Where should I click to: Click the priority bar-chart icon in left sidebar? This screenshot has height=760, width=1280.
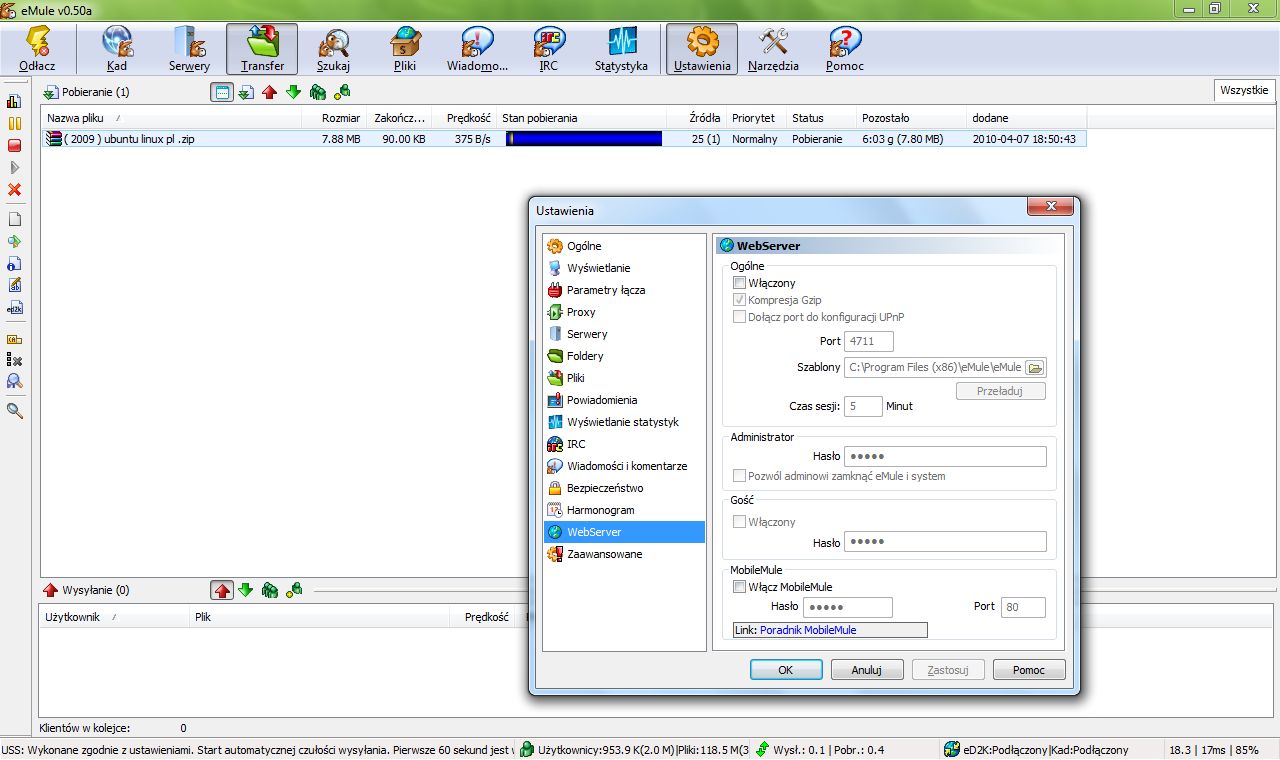[14, 101]
